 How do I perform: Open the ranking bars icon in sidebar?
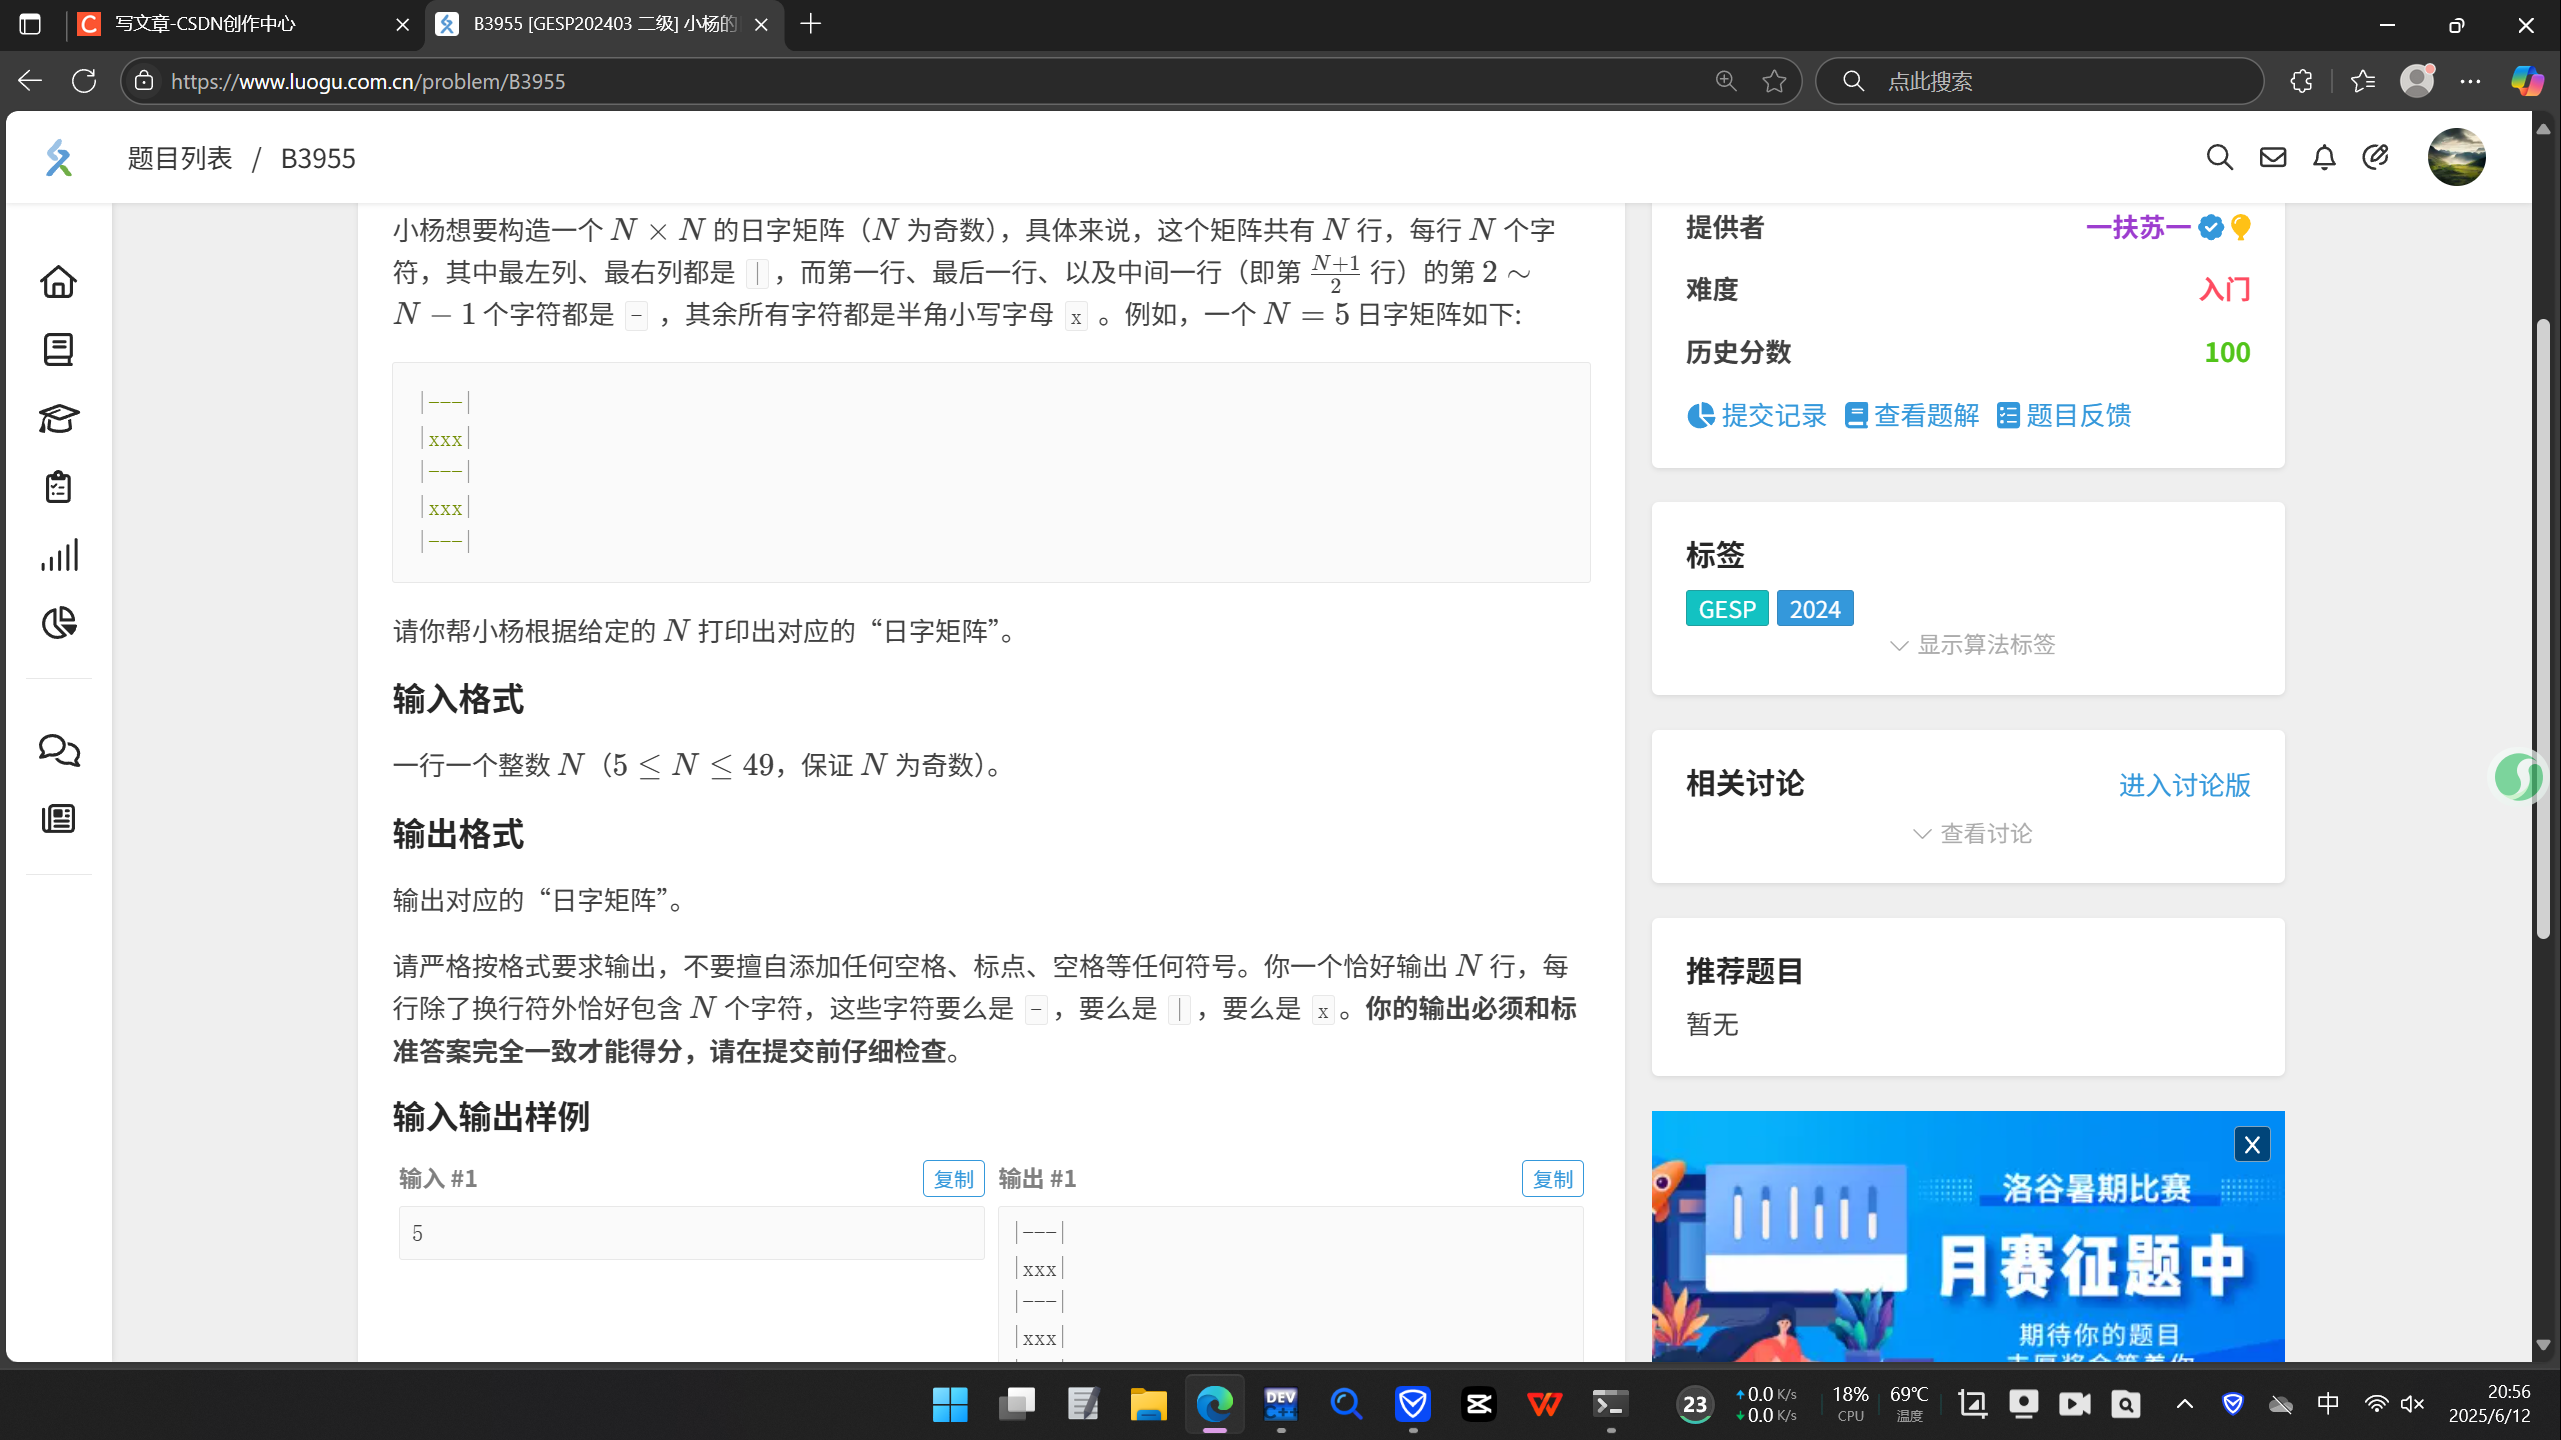58,555
